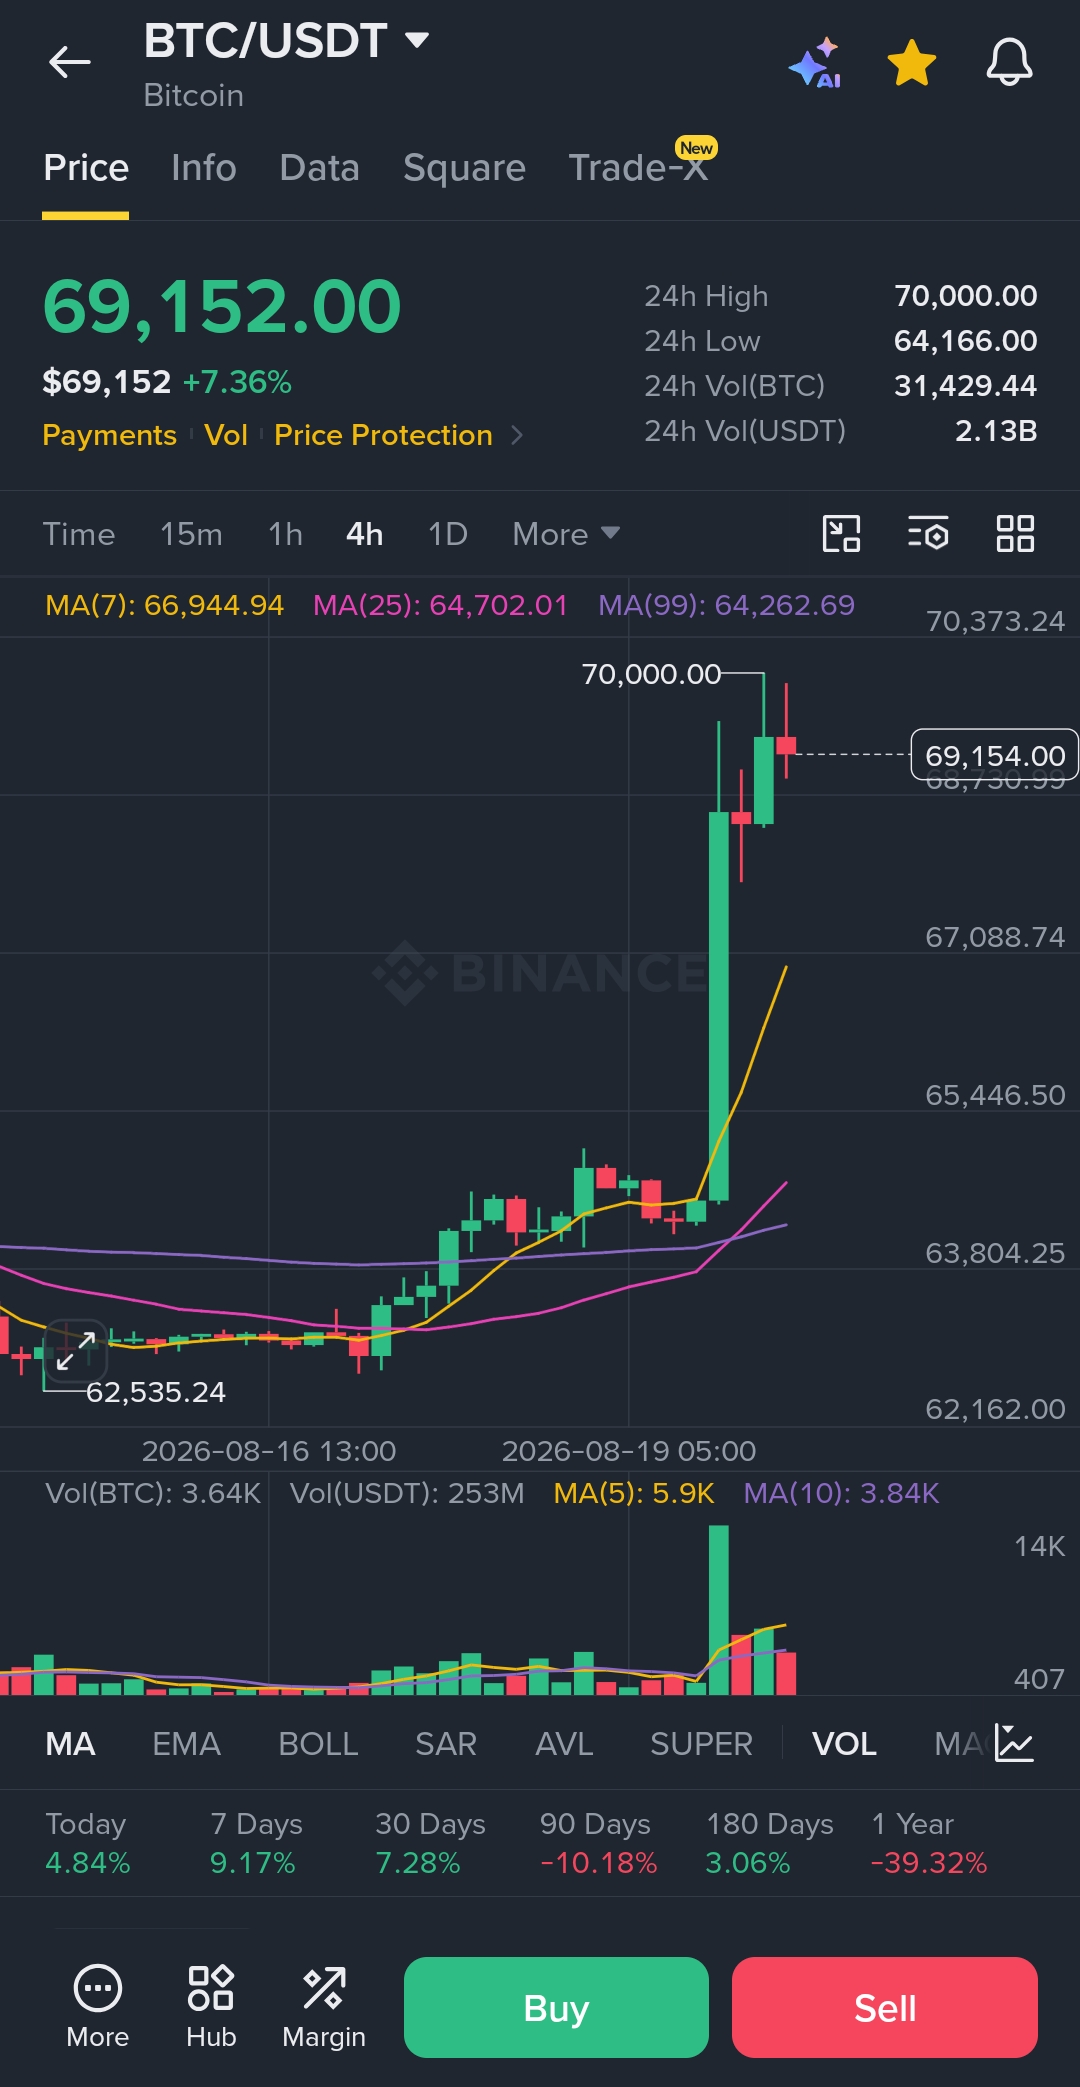Tap the red Sell button

point(885,2007)
